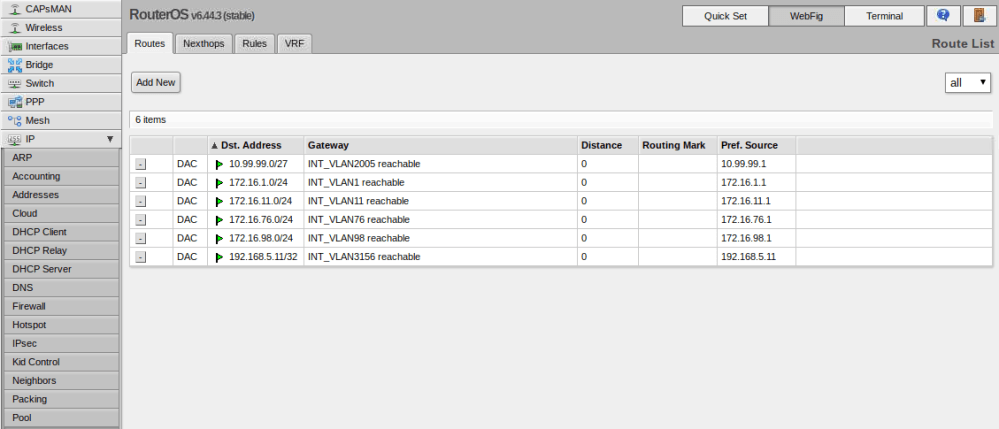Open Addresses in the IP menu
The width and height of the screenshot is (999, 429).
(x=60, y=194)
